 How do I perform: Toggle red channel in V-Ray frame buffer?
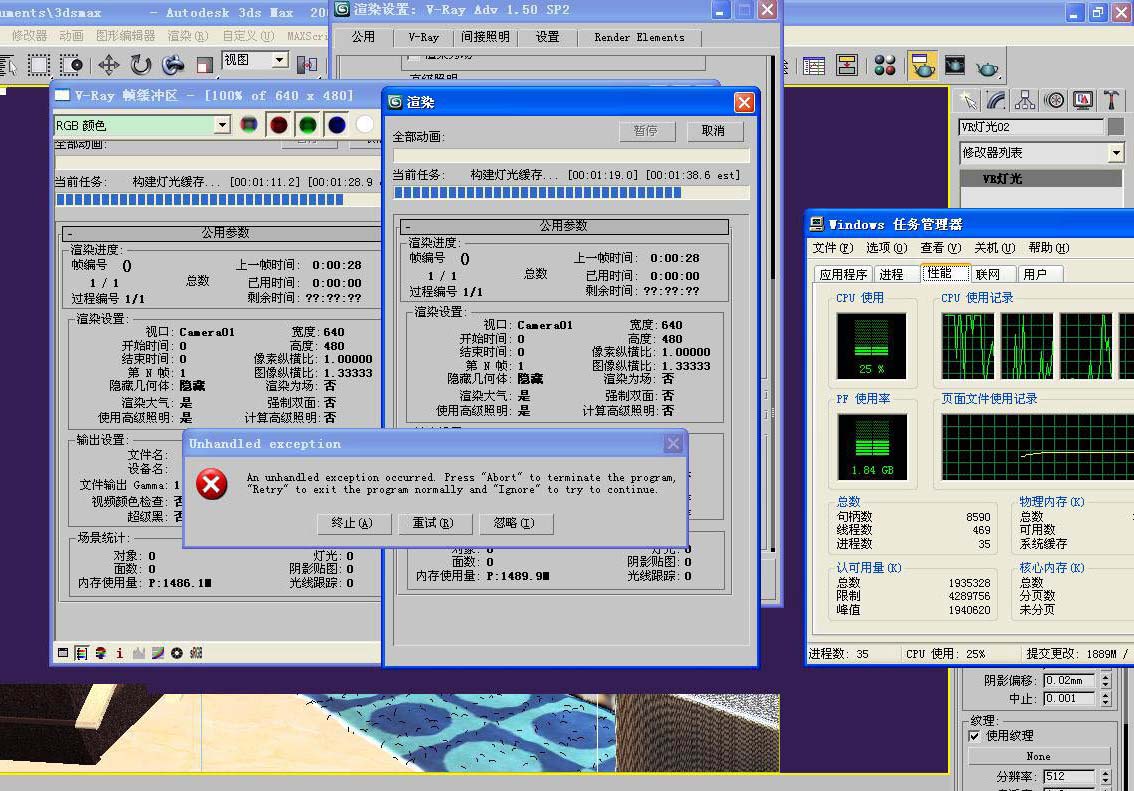click(279, 125)
